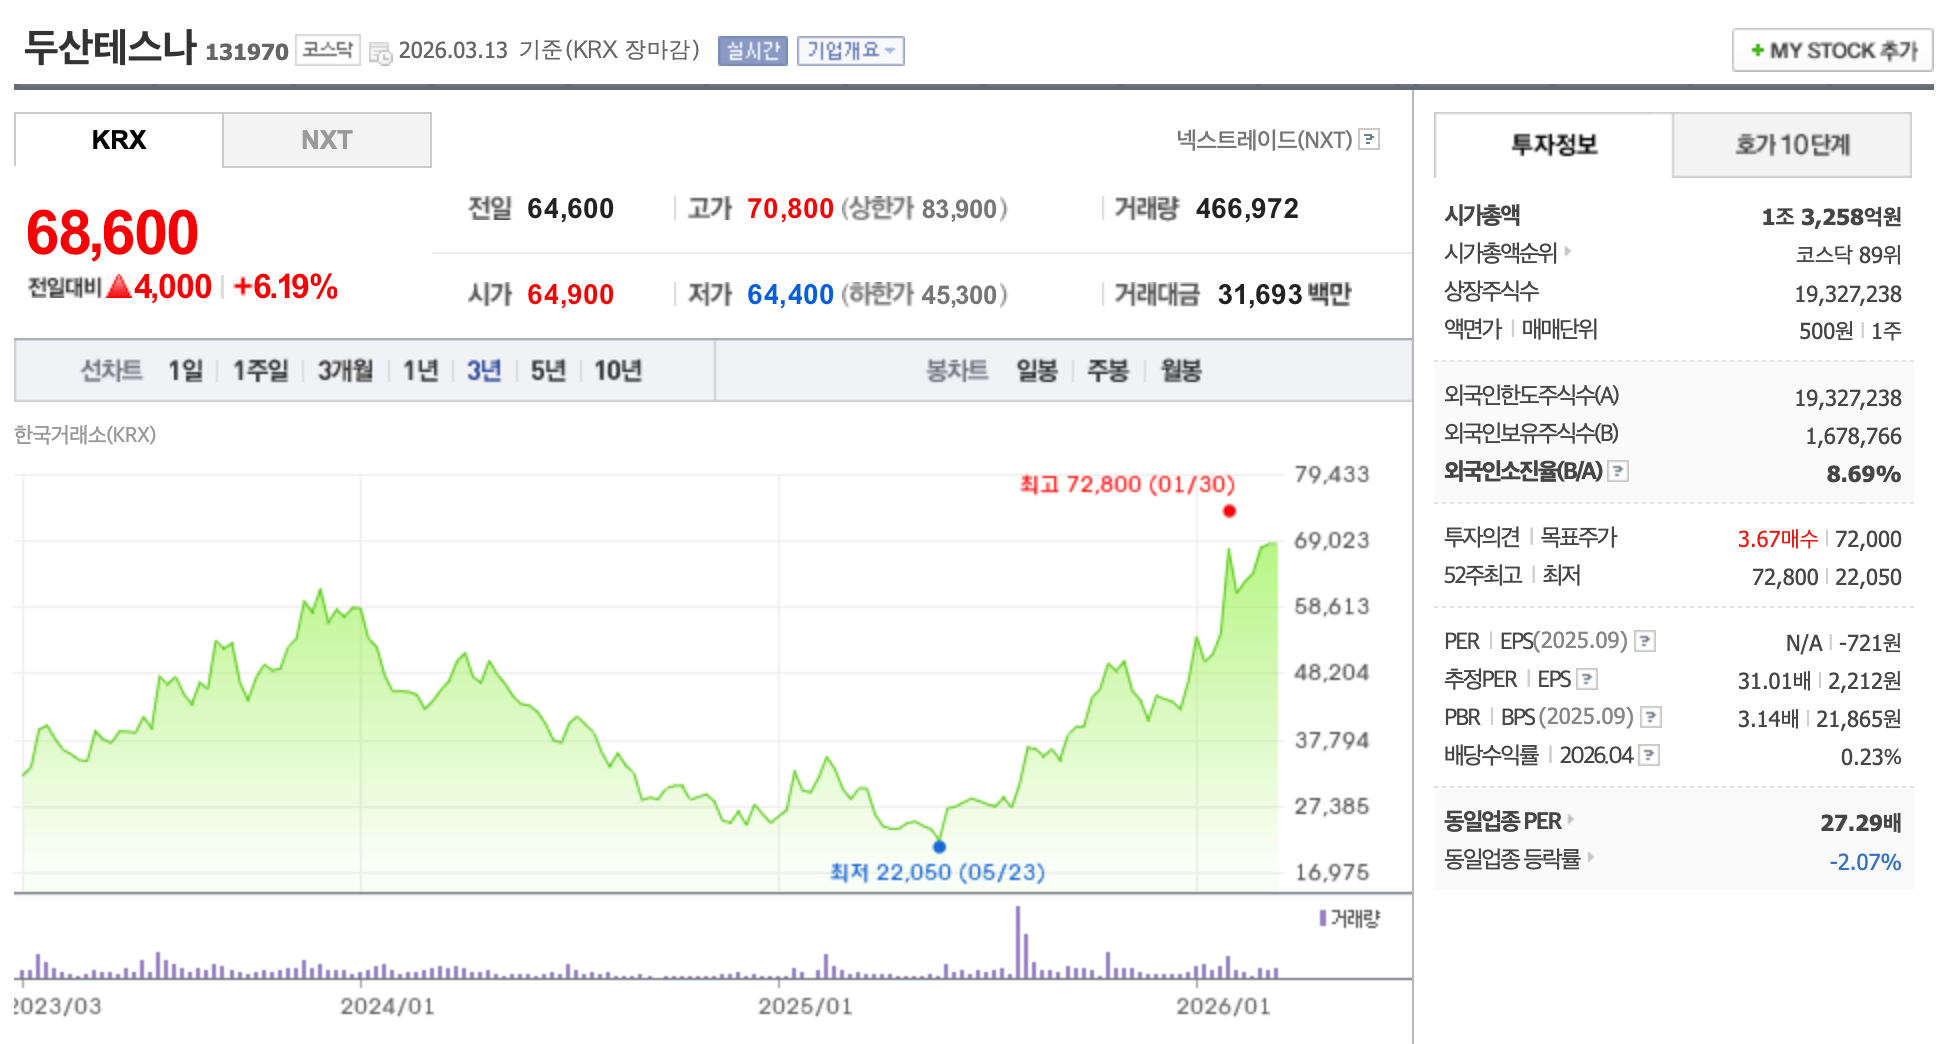
Task: Select the 1주일 line chart period
Action: point(261,371)
